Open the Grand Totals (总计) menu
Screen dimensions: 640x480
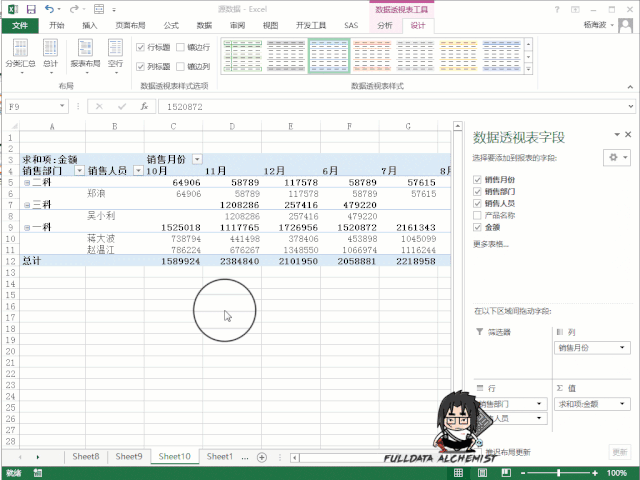[51, 57]
